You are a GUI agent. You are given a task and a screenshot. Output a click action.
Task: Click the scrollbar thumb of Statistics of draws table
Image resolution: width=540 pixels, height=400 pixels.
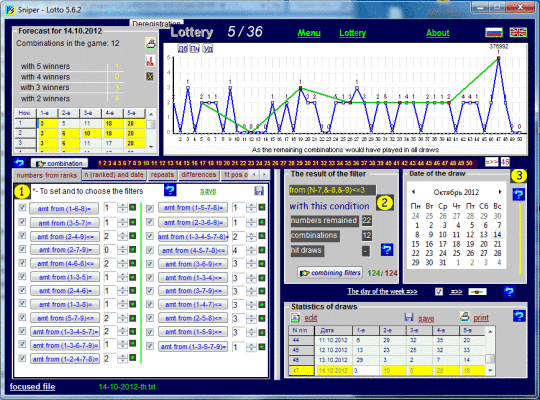[490, 358]
